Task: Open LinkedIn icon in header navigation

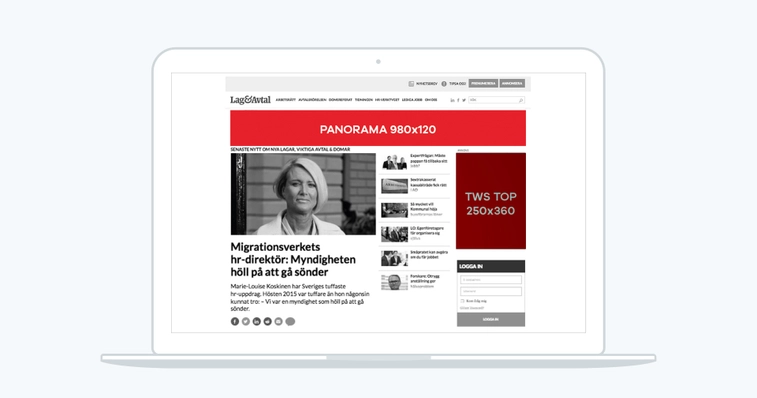Action: click(x=452, y=100)
